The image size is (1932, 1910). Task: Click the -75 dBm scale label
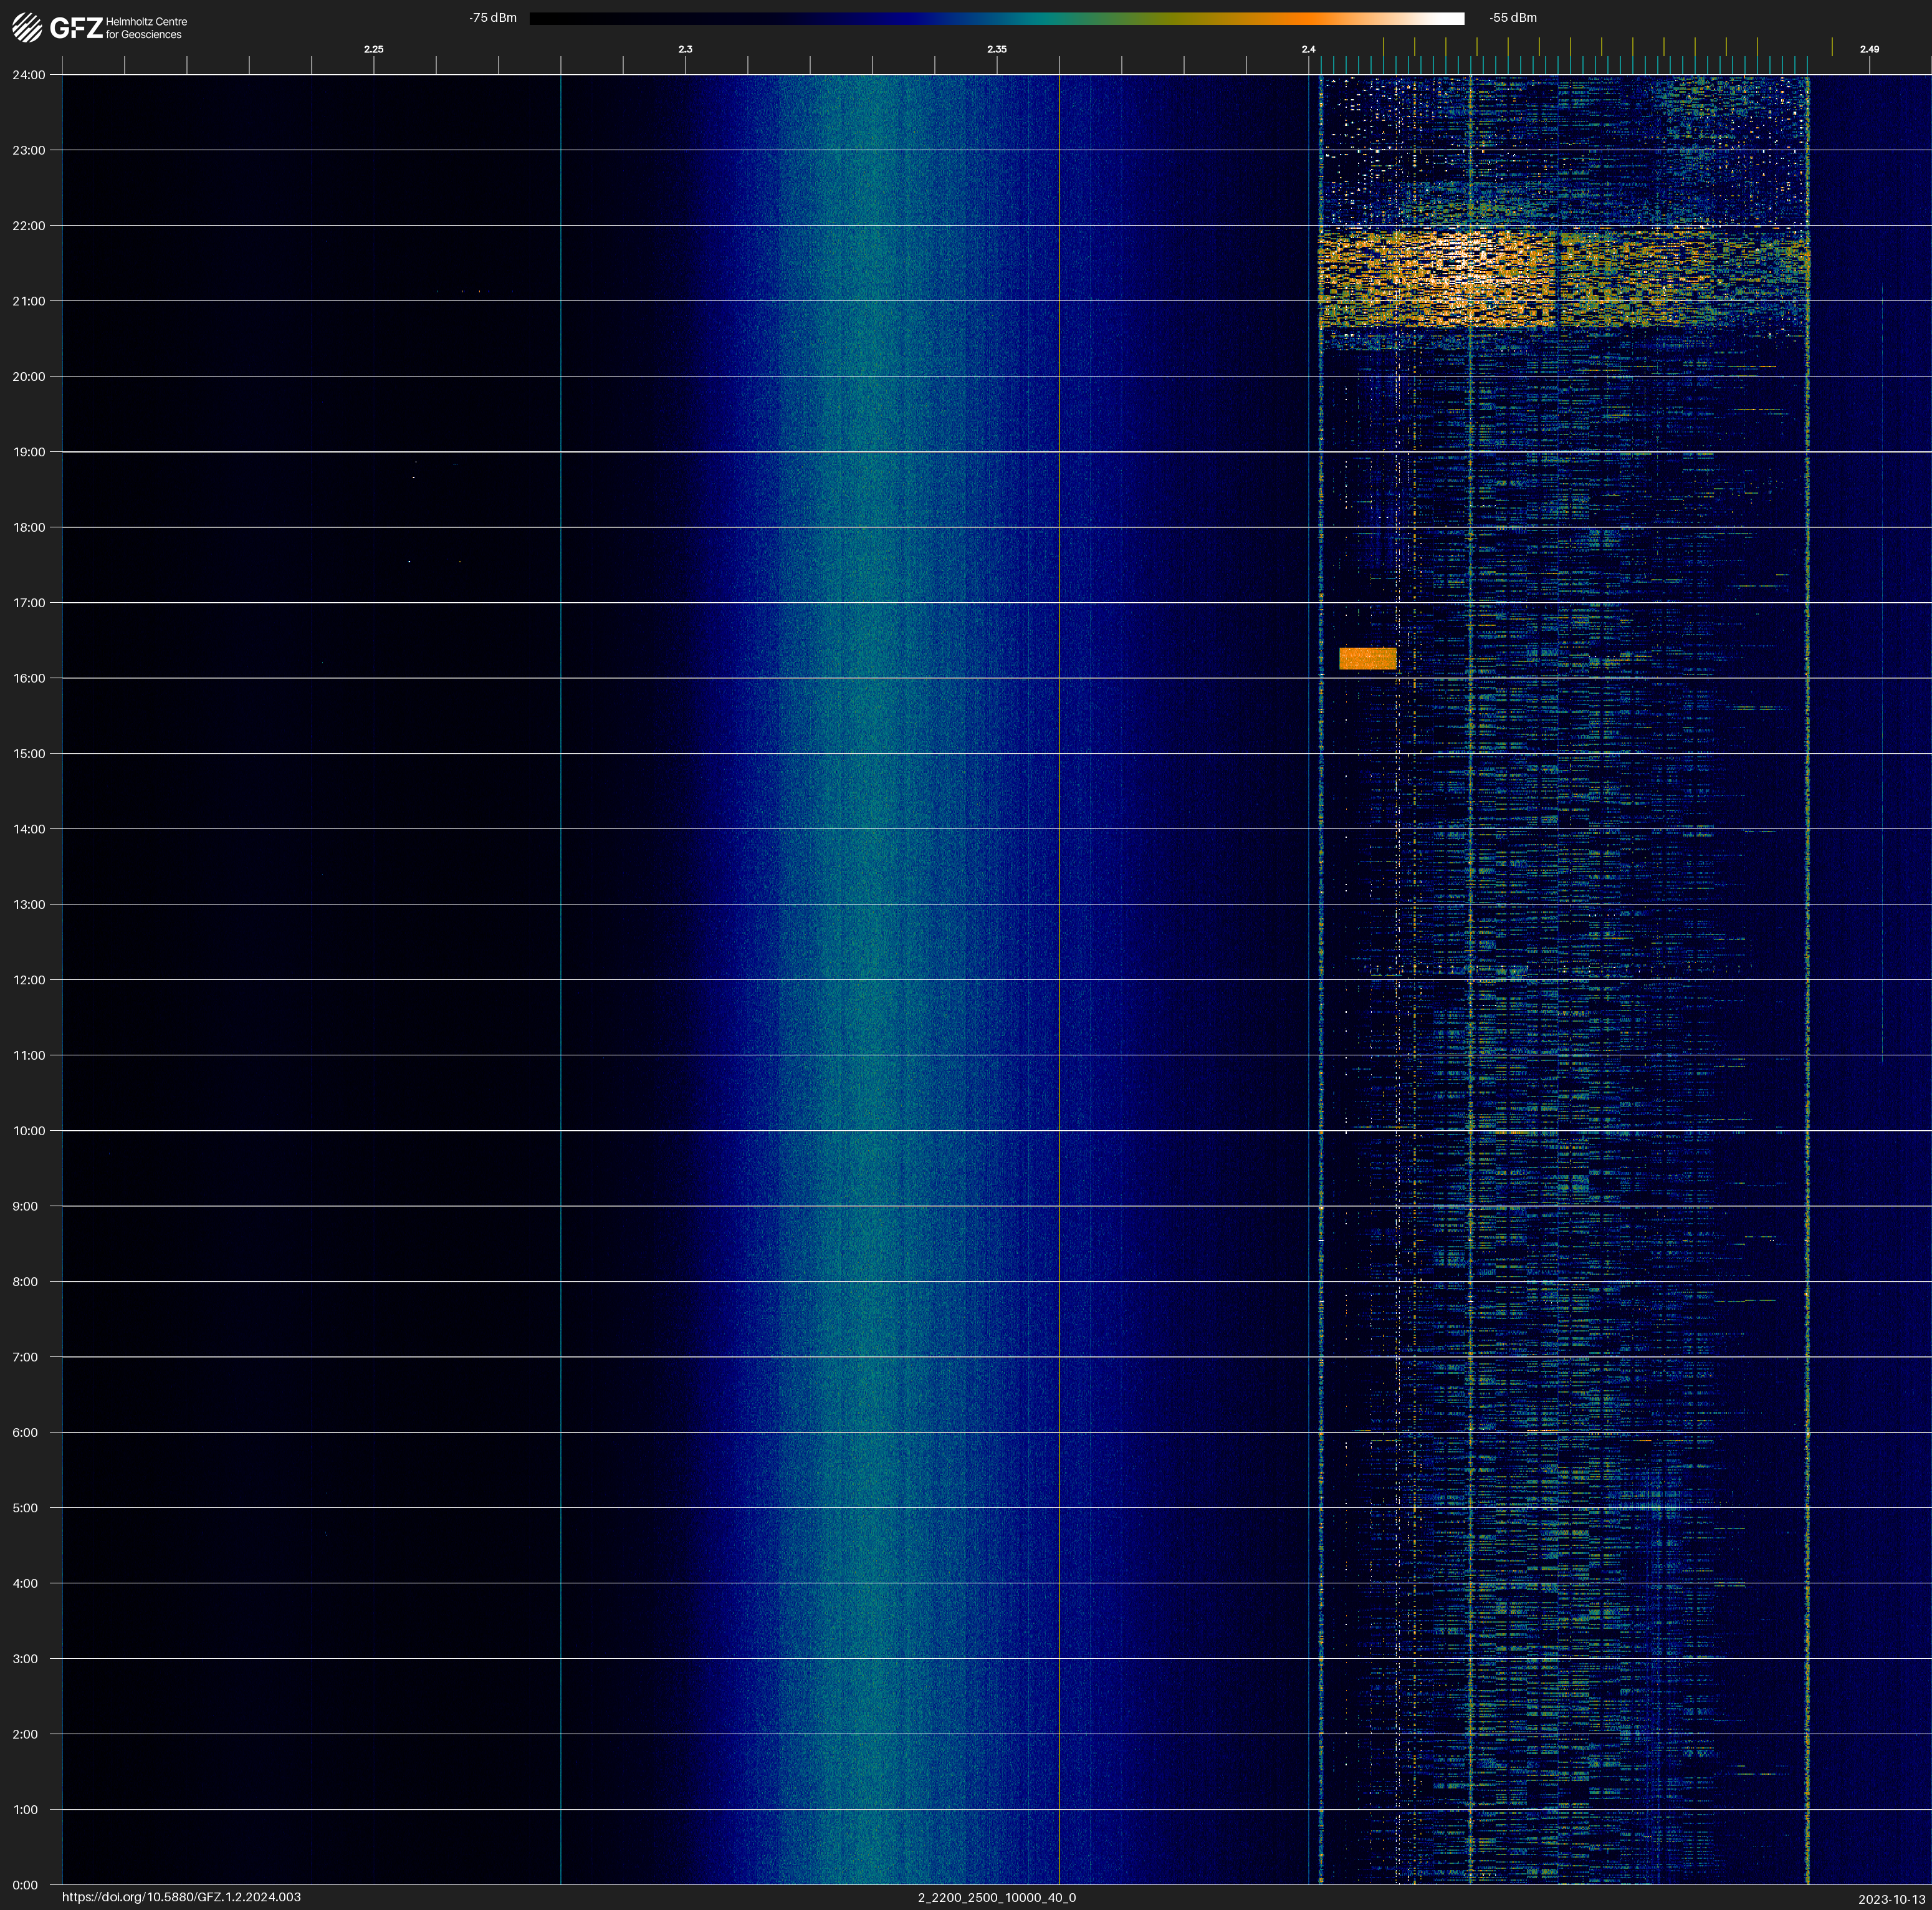pyautogui.click(x=493, y=18)
